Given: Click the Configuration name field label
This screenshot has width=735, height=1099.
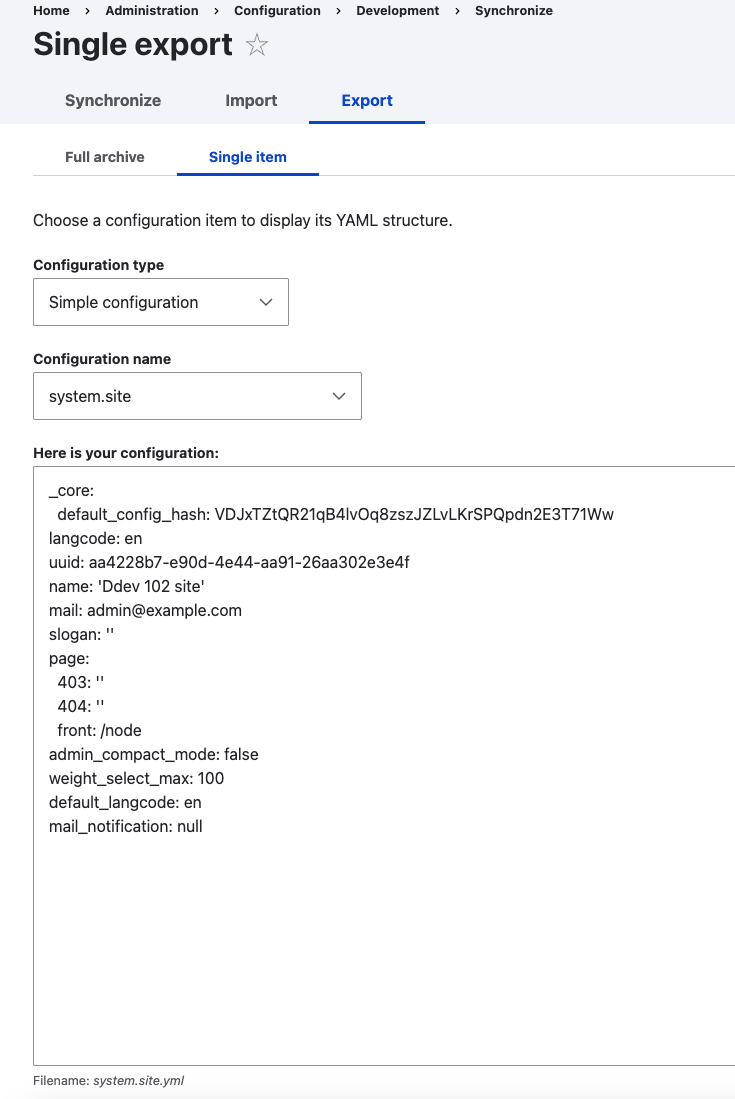Looking at the screenshot, I should [102, 359].
